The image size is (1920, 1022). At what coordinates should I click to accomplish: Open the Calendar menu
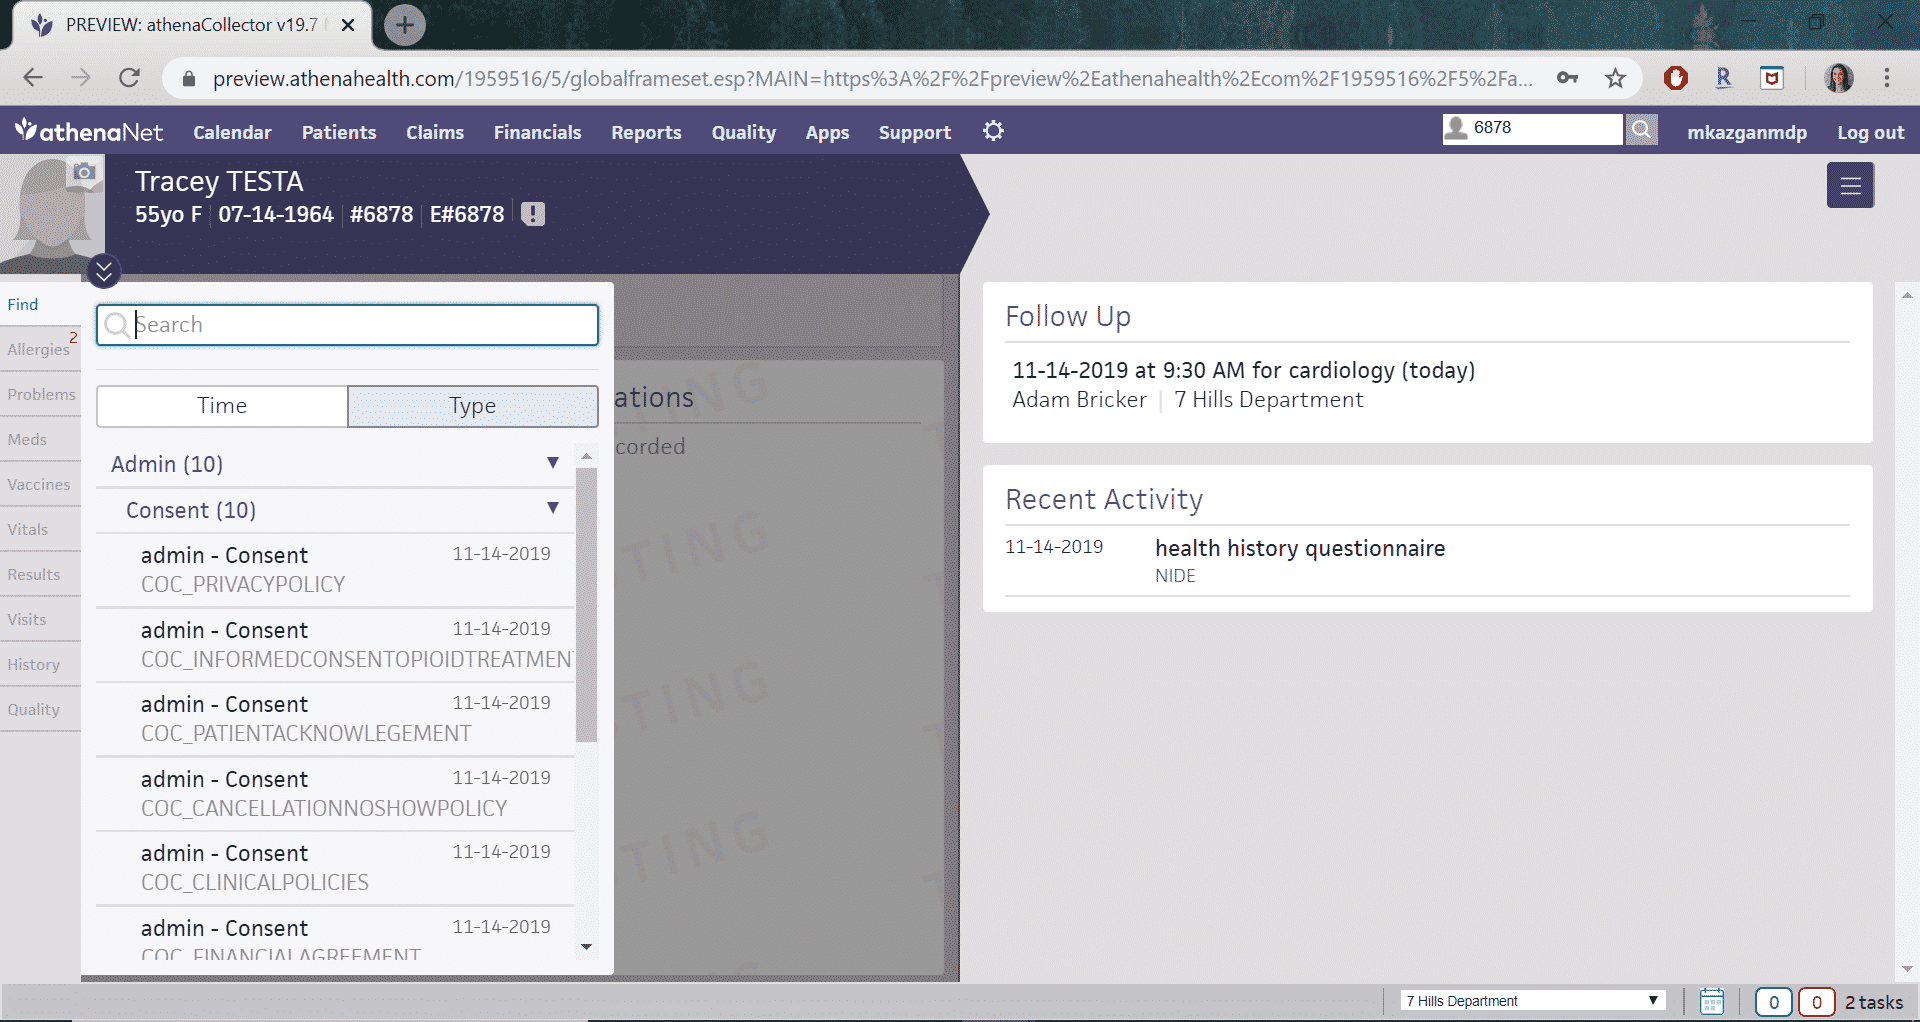click(232, 132)
